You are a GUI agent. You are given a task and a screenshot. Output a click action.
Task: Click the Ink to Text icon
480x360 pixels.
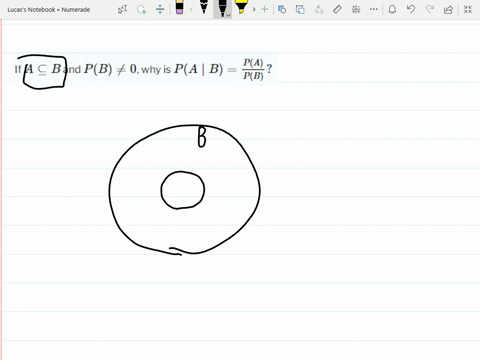point(319,9)
